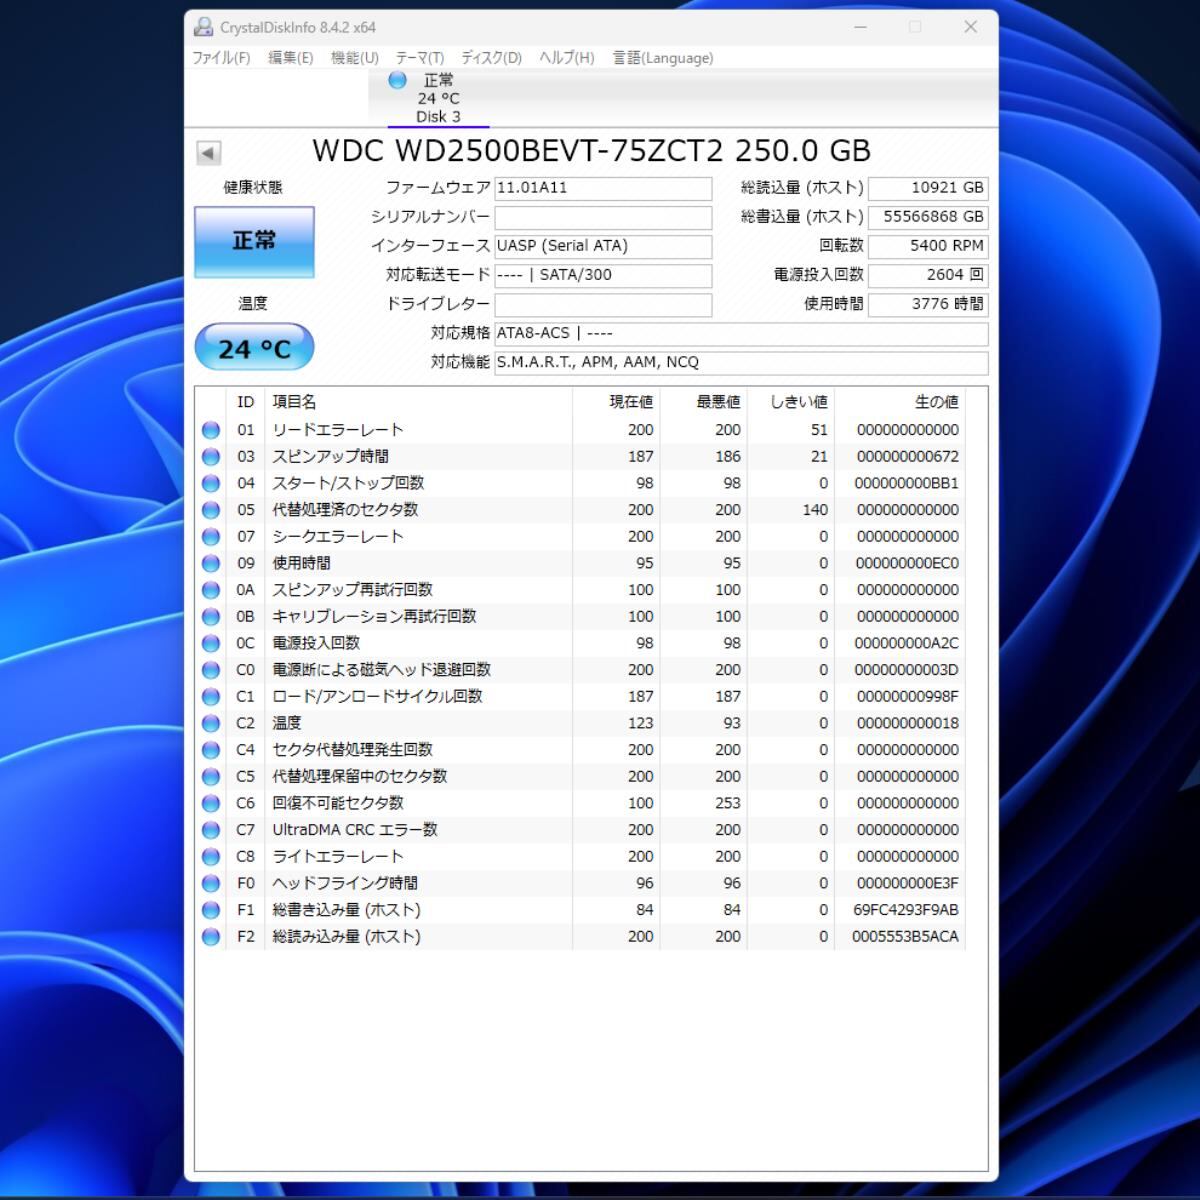The height and width of the screenshot is (1200, 1200).
Task: Select the Disk 3 tab
Action: click(438, 99)
